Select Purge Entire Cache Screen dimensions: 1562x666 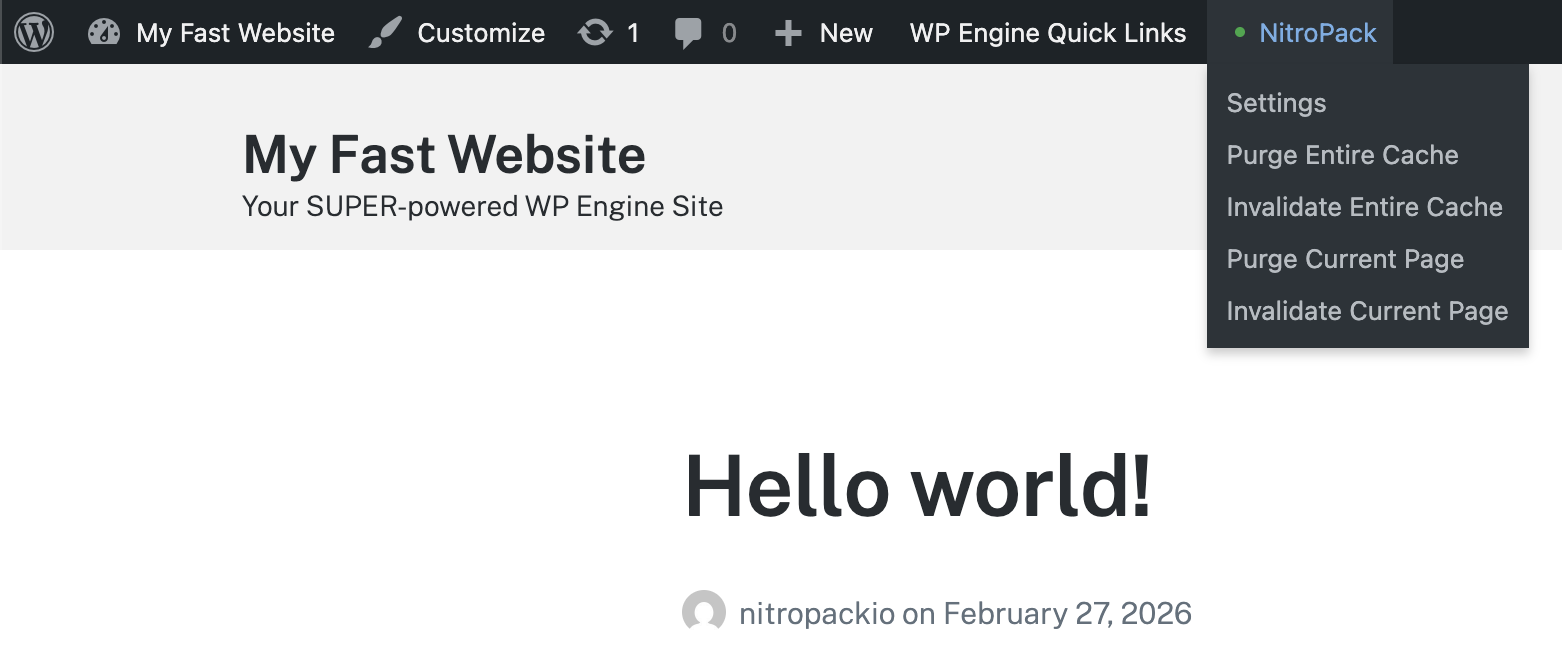1342,155
